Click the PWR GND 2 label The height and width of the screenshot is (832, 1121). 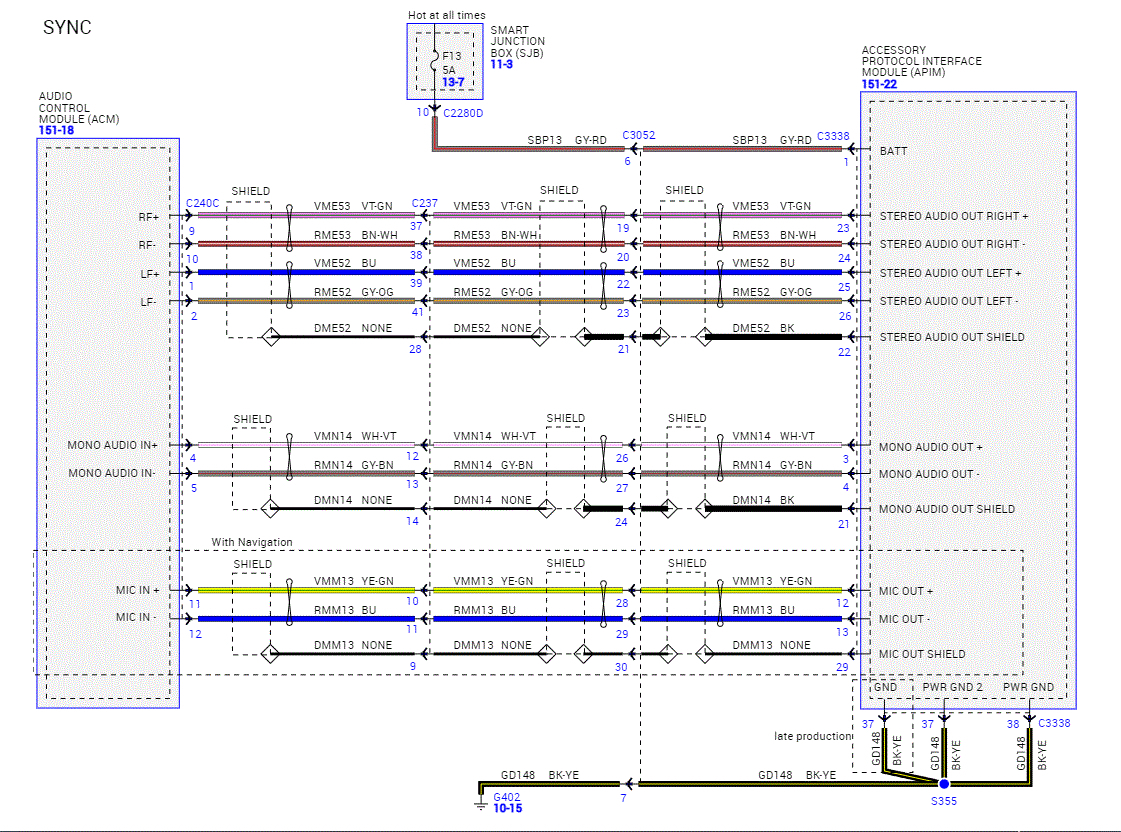click(x=952, y=687)
